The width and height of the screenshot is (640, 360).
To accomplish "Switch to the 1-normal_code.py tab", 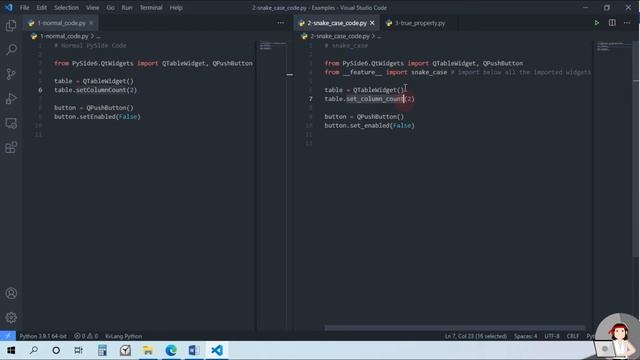I will (62, 23).
